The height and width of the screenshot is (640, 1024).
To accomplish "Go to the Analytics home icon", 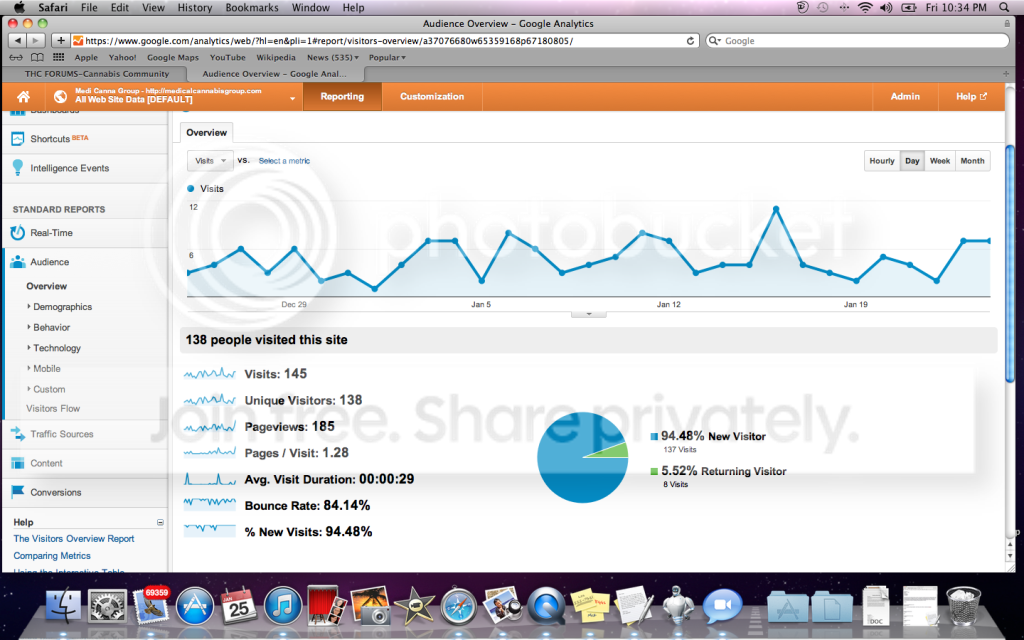I will pyautogui.click(x=24, y=97).
